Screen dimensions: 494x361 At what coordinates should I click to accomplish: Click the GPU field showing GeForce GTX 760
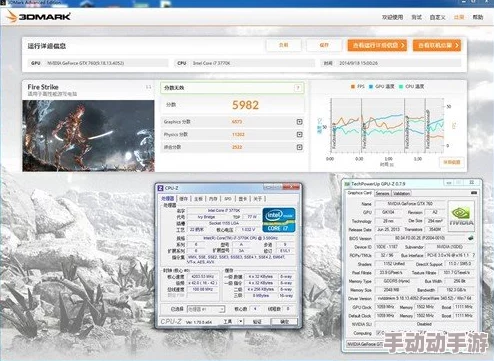click(106, 63)
